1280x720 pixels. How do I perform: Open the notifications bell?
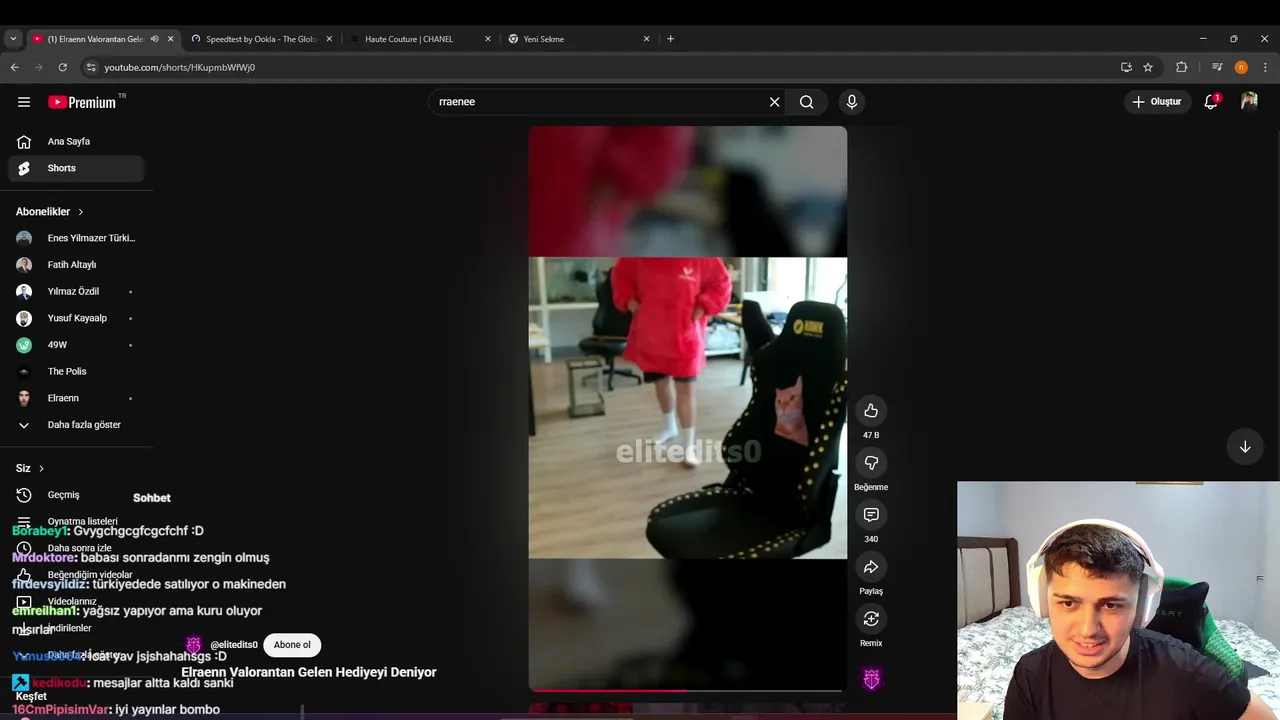(1211, 101)
